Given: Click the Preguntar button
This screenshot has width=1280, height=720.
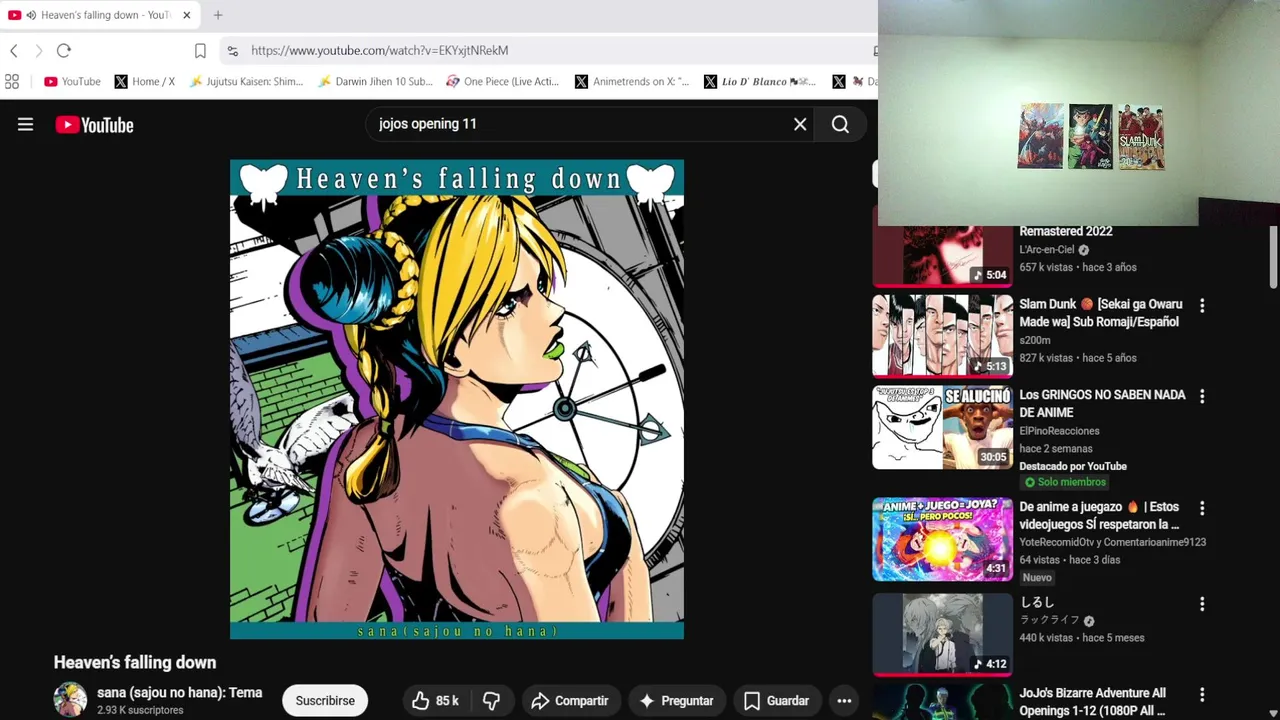Looking at the screenshot, I should [x=677, y=701].
